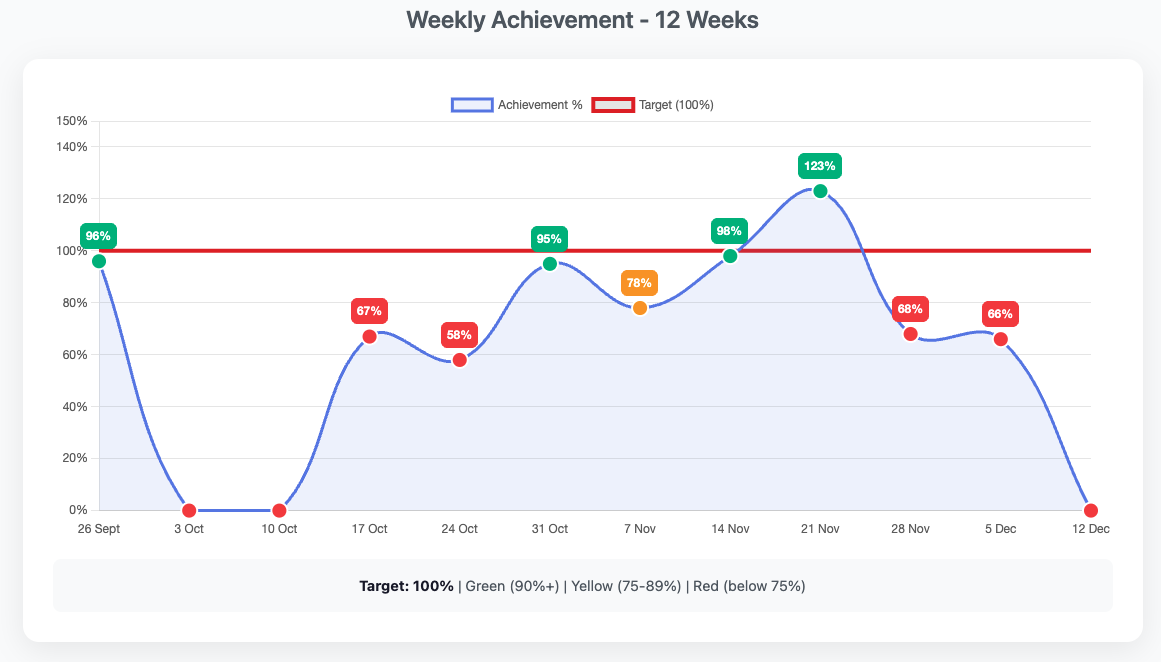Toggle the Target (100%) legend entry

(x=655, y=104)
